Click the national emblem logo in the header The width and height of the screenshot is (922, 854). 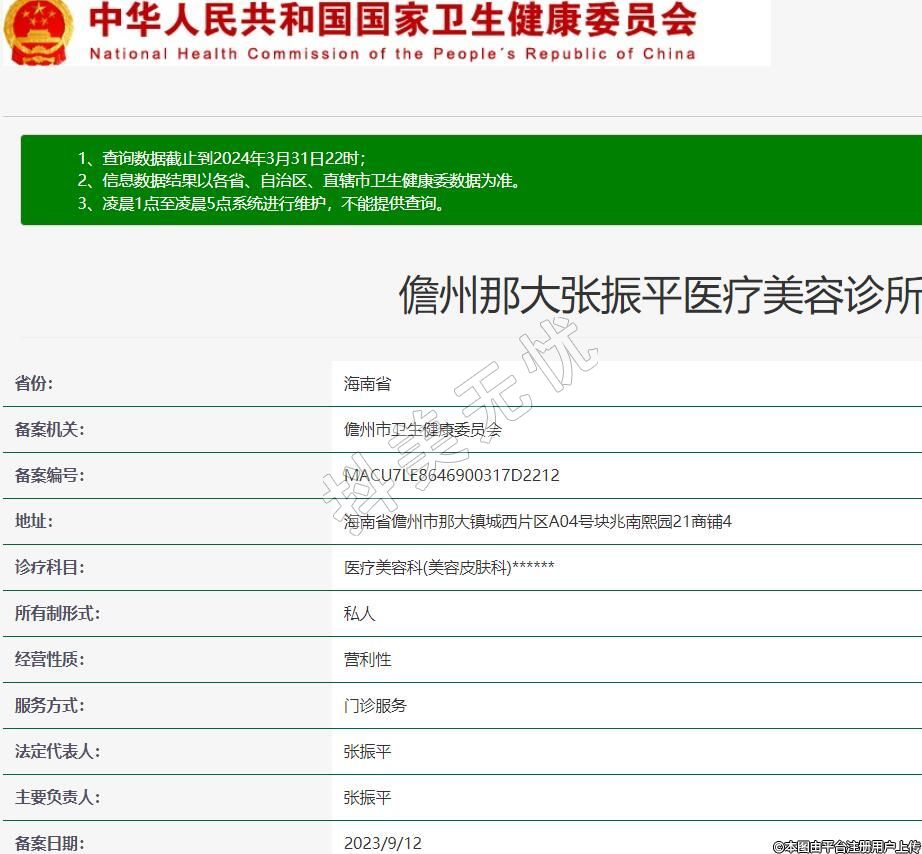(x=37, y=30)
